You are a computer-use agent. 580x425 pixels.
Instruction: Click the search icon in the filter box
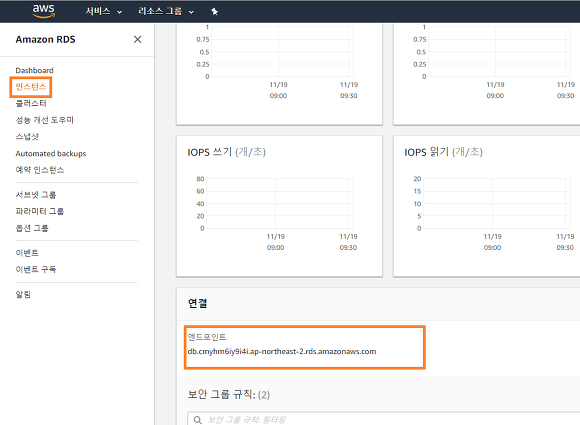[198, 420]
